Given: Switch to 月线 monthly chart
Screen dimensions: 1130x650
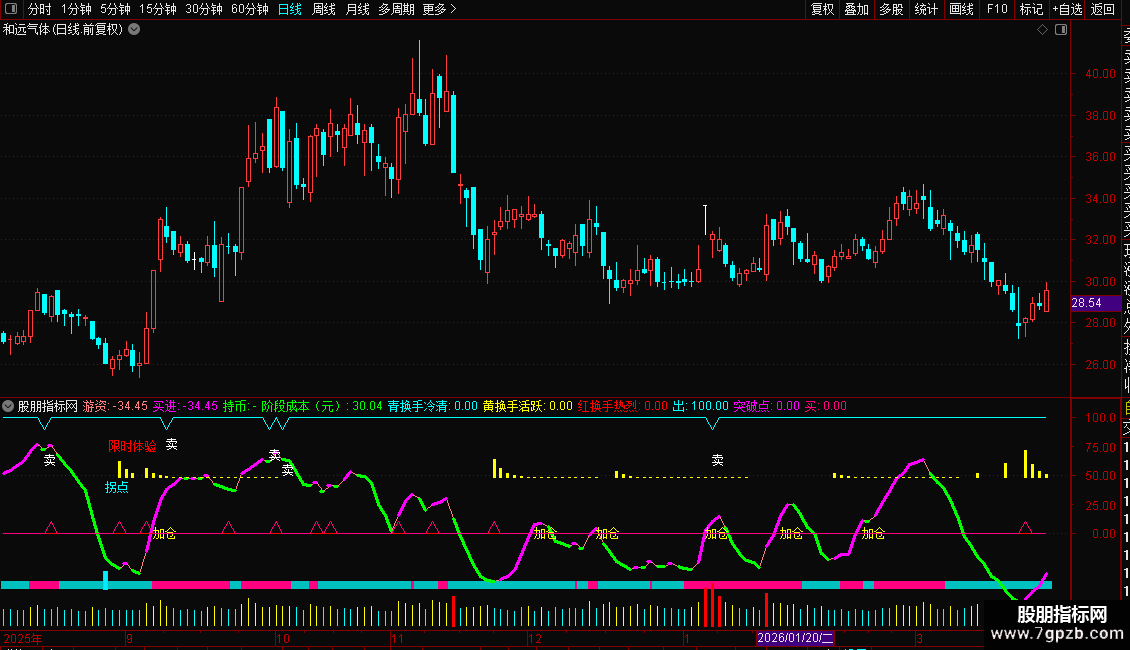Looking at the screenshot, I should (x=357, y=9).
